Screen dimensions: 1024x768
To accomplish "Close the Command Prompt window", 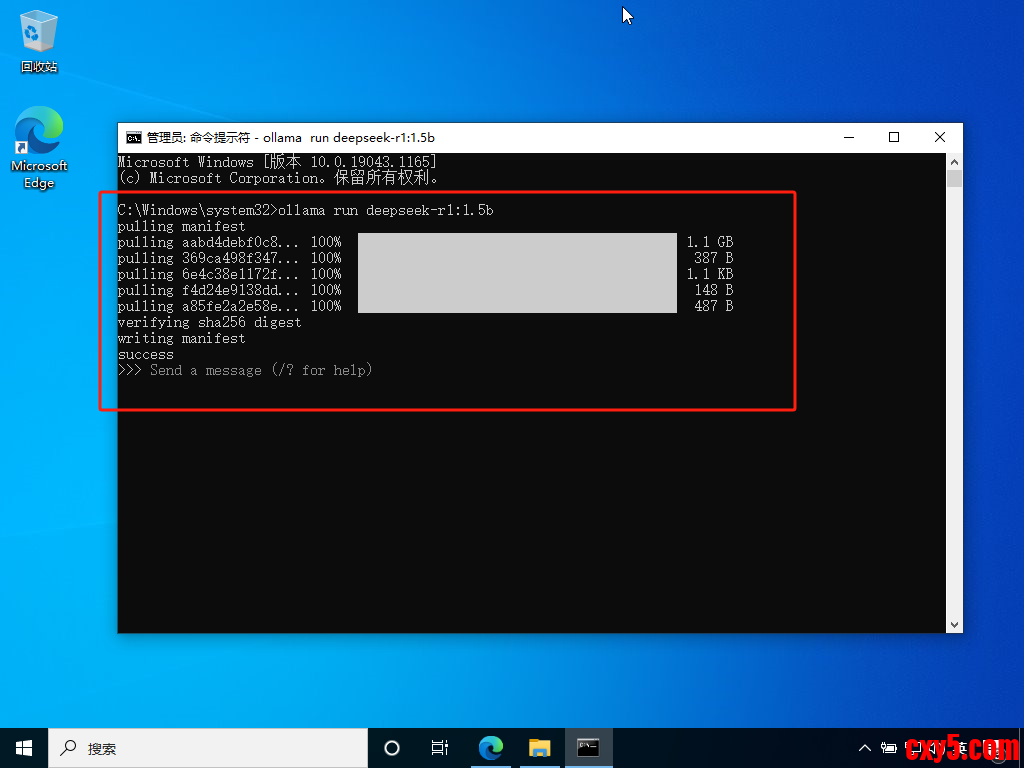I will (940, 138).
